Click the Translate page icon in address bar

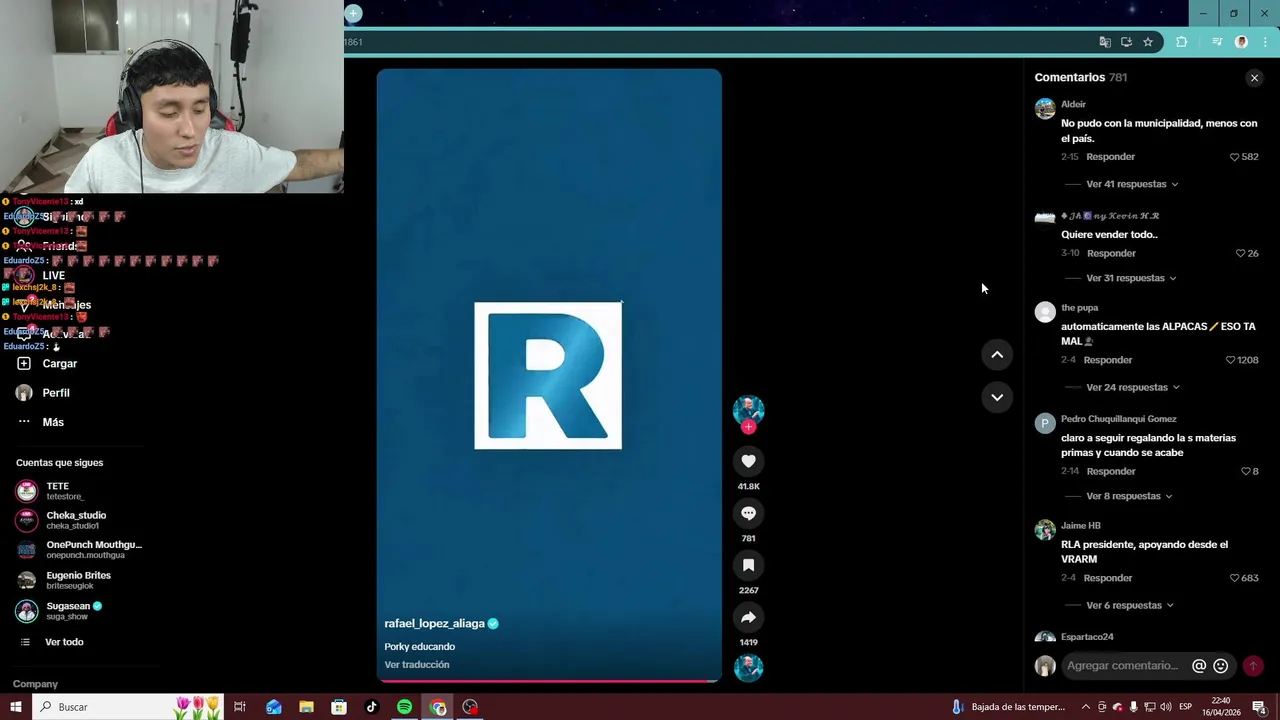pos(1105,42)
